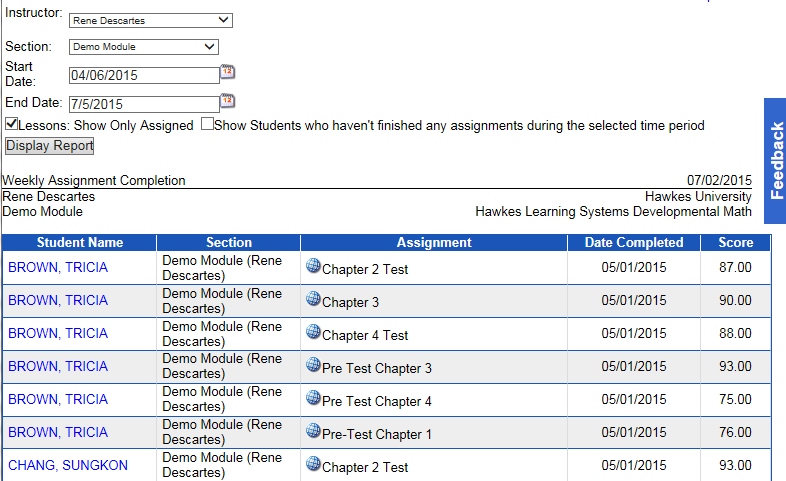This screenshot has height=481, width=786.
Task: Click globe icon beside Pre-Test Chapter 1
Action: coord(313,431)
